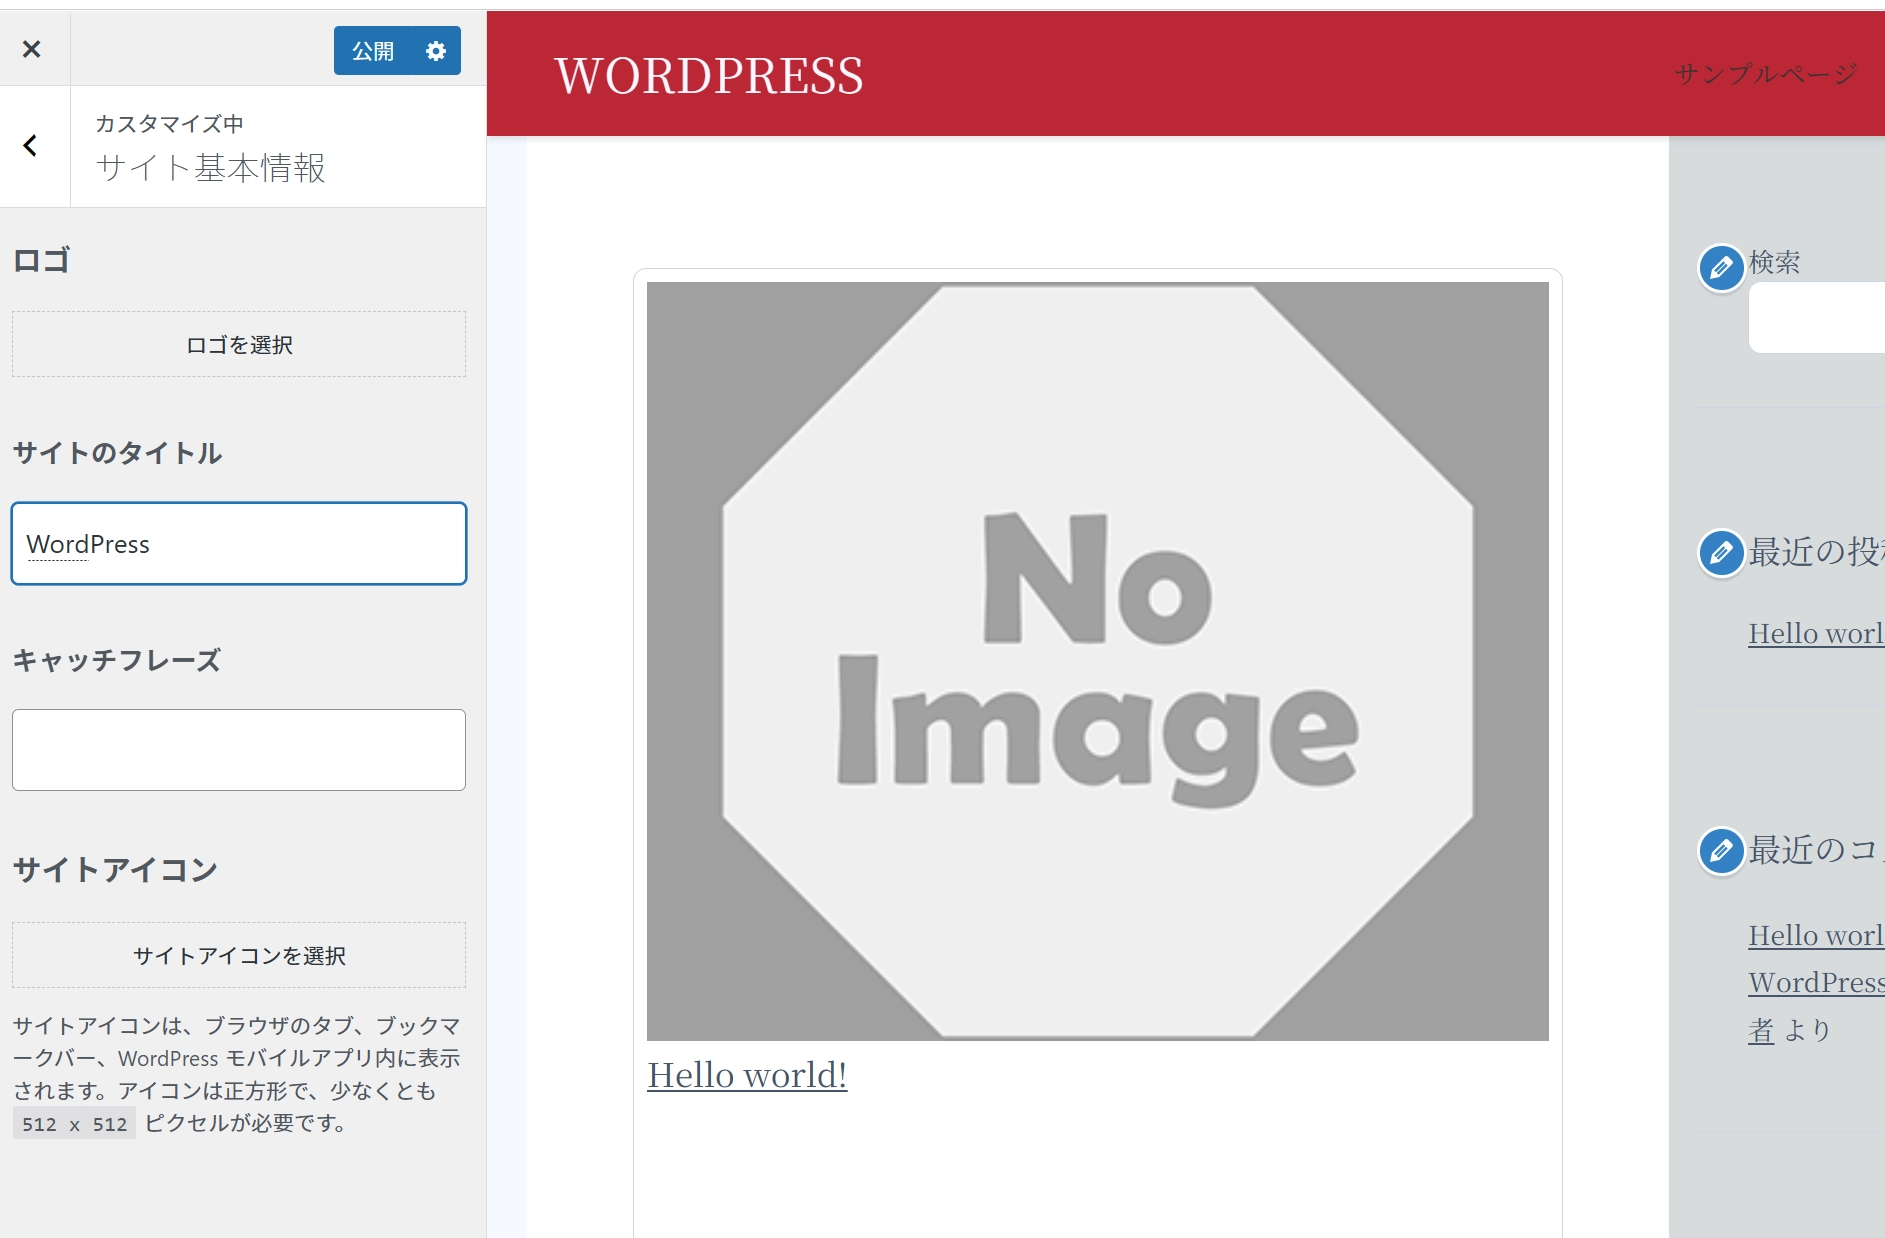Focus the サイトのタイトル text field
The image size is (1885, 1238).
click(239, 544)
